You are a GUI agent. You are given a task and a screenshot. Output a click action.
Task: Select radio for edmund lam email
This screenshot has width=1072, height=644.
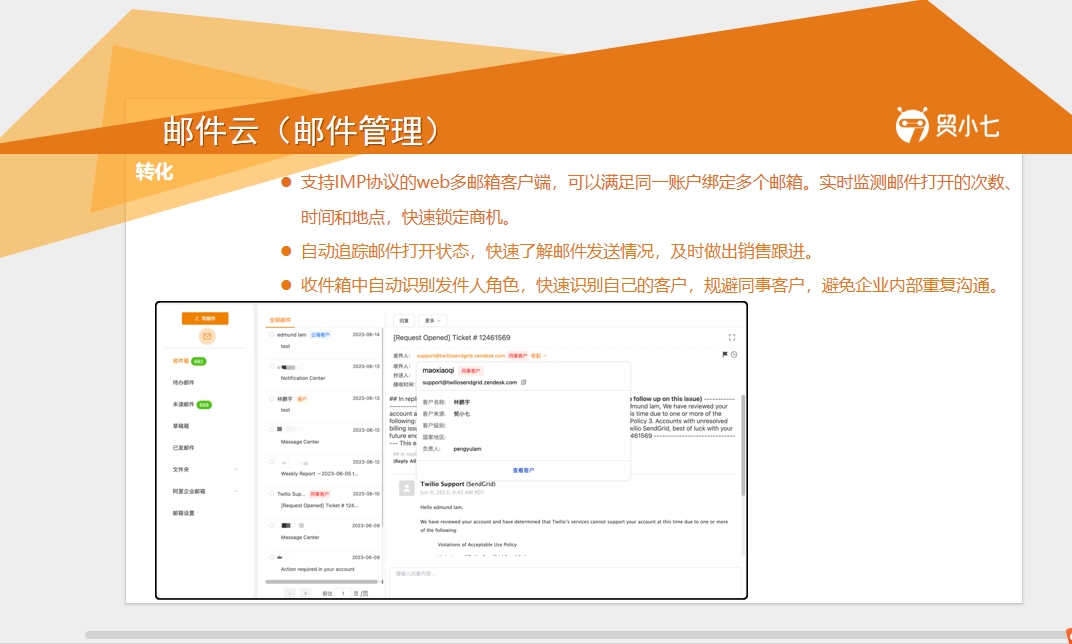(x=271, y=335)
